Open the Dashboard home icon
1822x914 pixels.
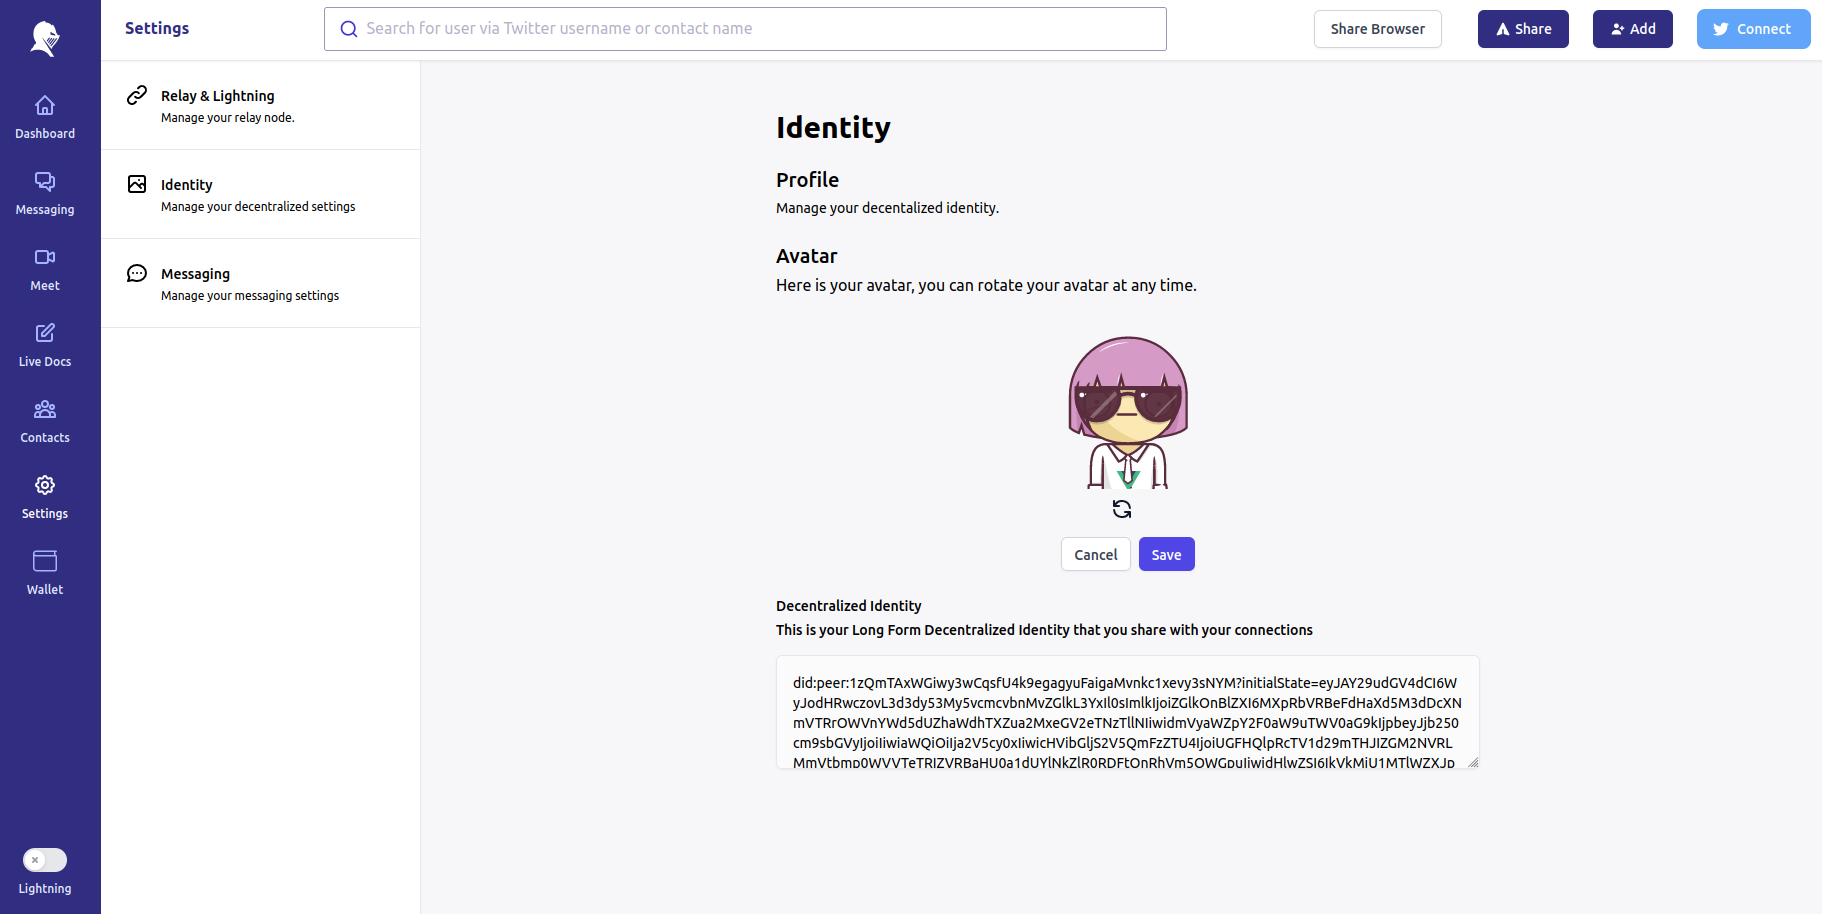45,106
